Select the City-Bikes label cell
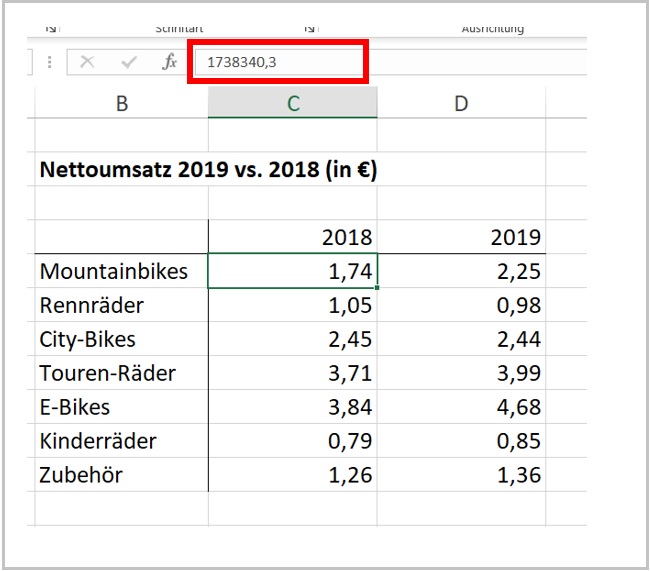The height and width of the screenshot is (571, 650). coord(121,339)
